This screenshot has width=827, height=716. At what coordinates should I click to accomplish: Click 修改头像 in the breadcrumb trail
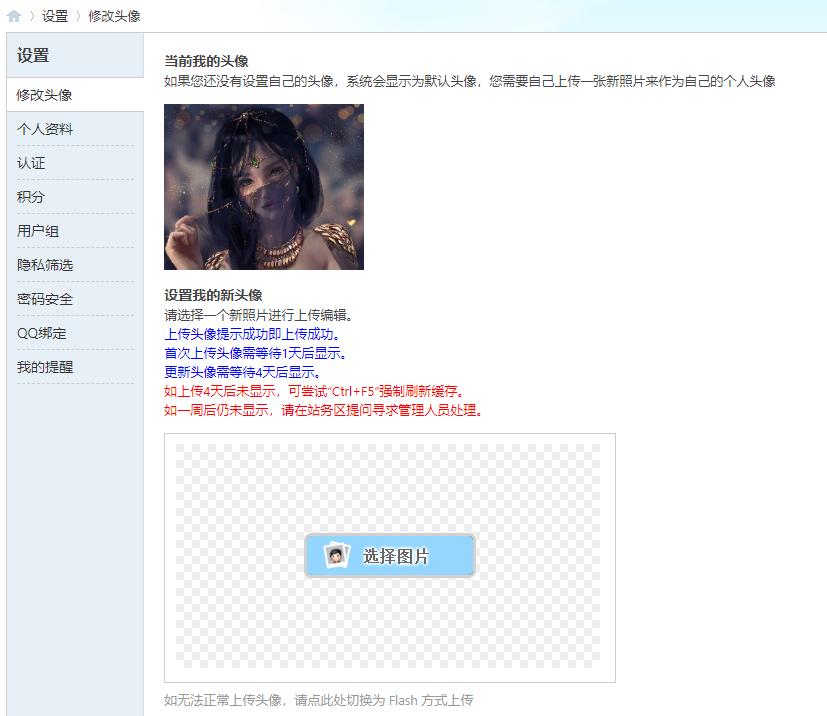pos(113,16)
